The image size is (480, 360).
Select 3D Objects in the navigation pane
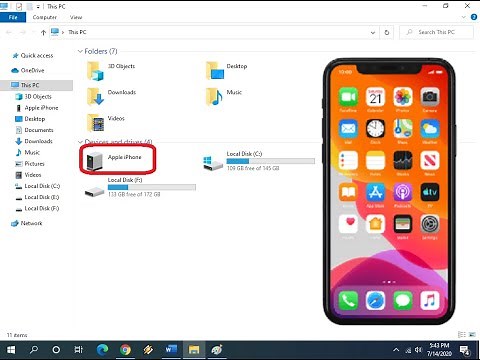[33, 96]
